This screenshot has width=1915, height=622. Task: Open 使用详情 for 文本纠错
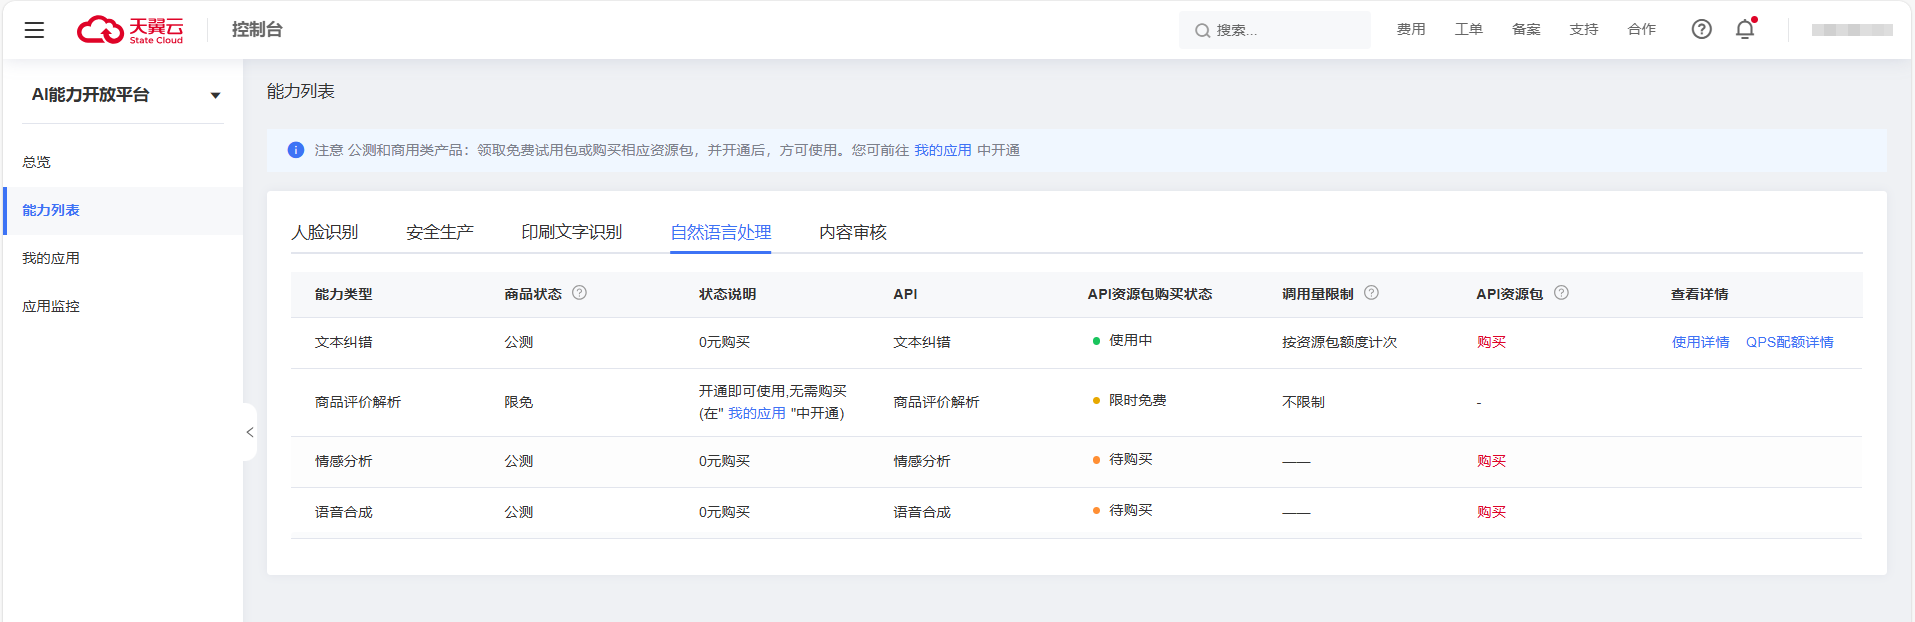click(1700, 342)
